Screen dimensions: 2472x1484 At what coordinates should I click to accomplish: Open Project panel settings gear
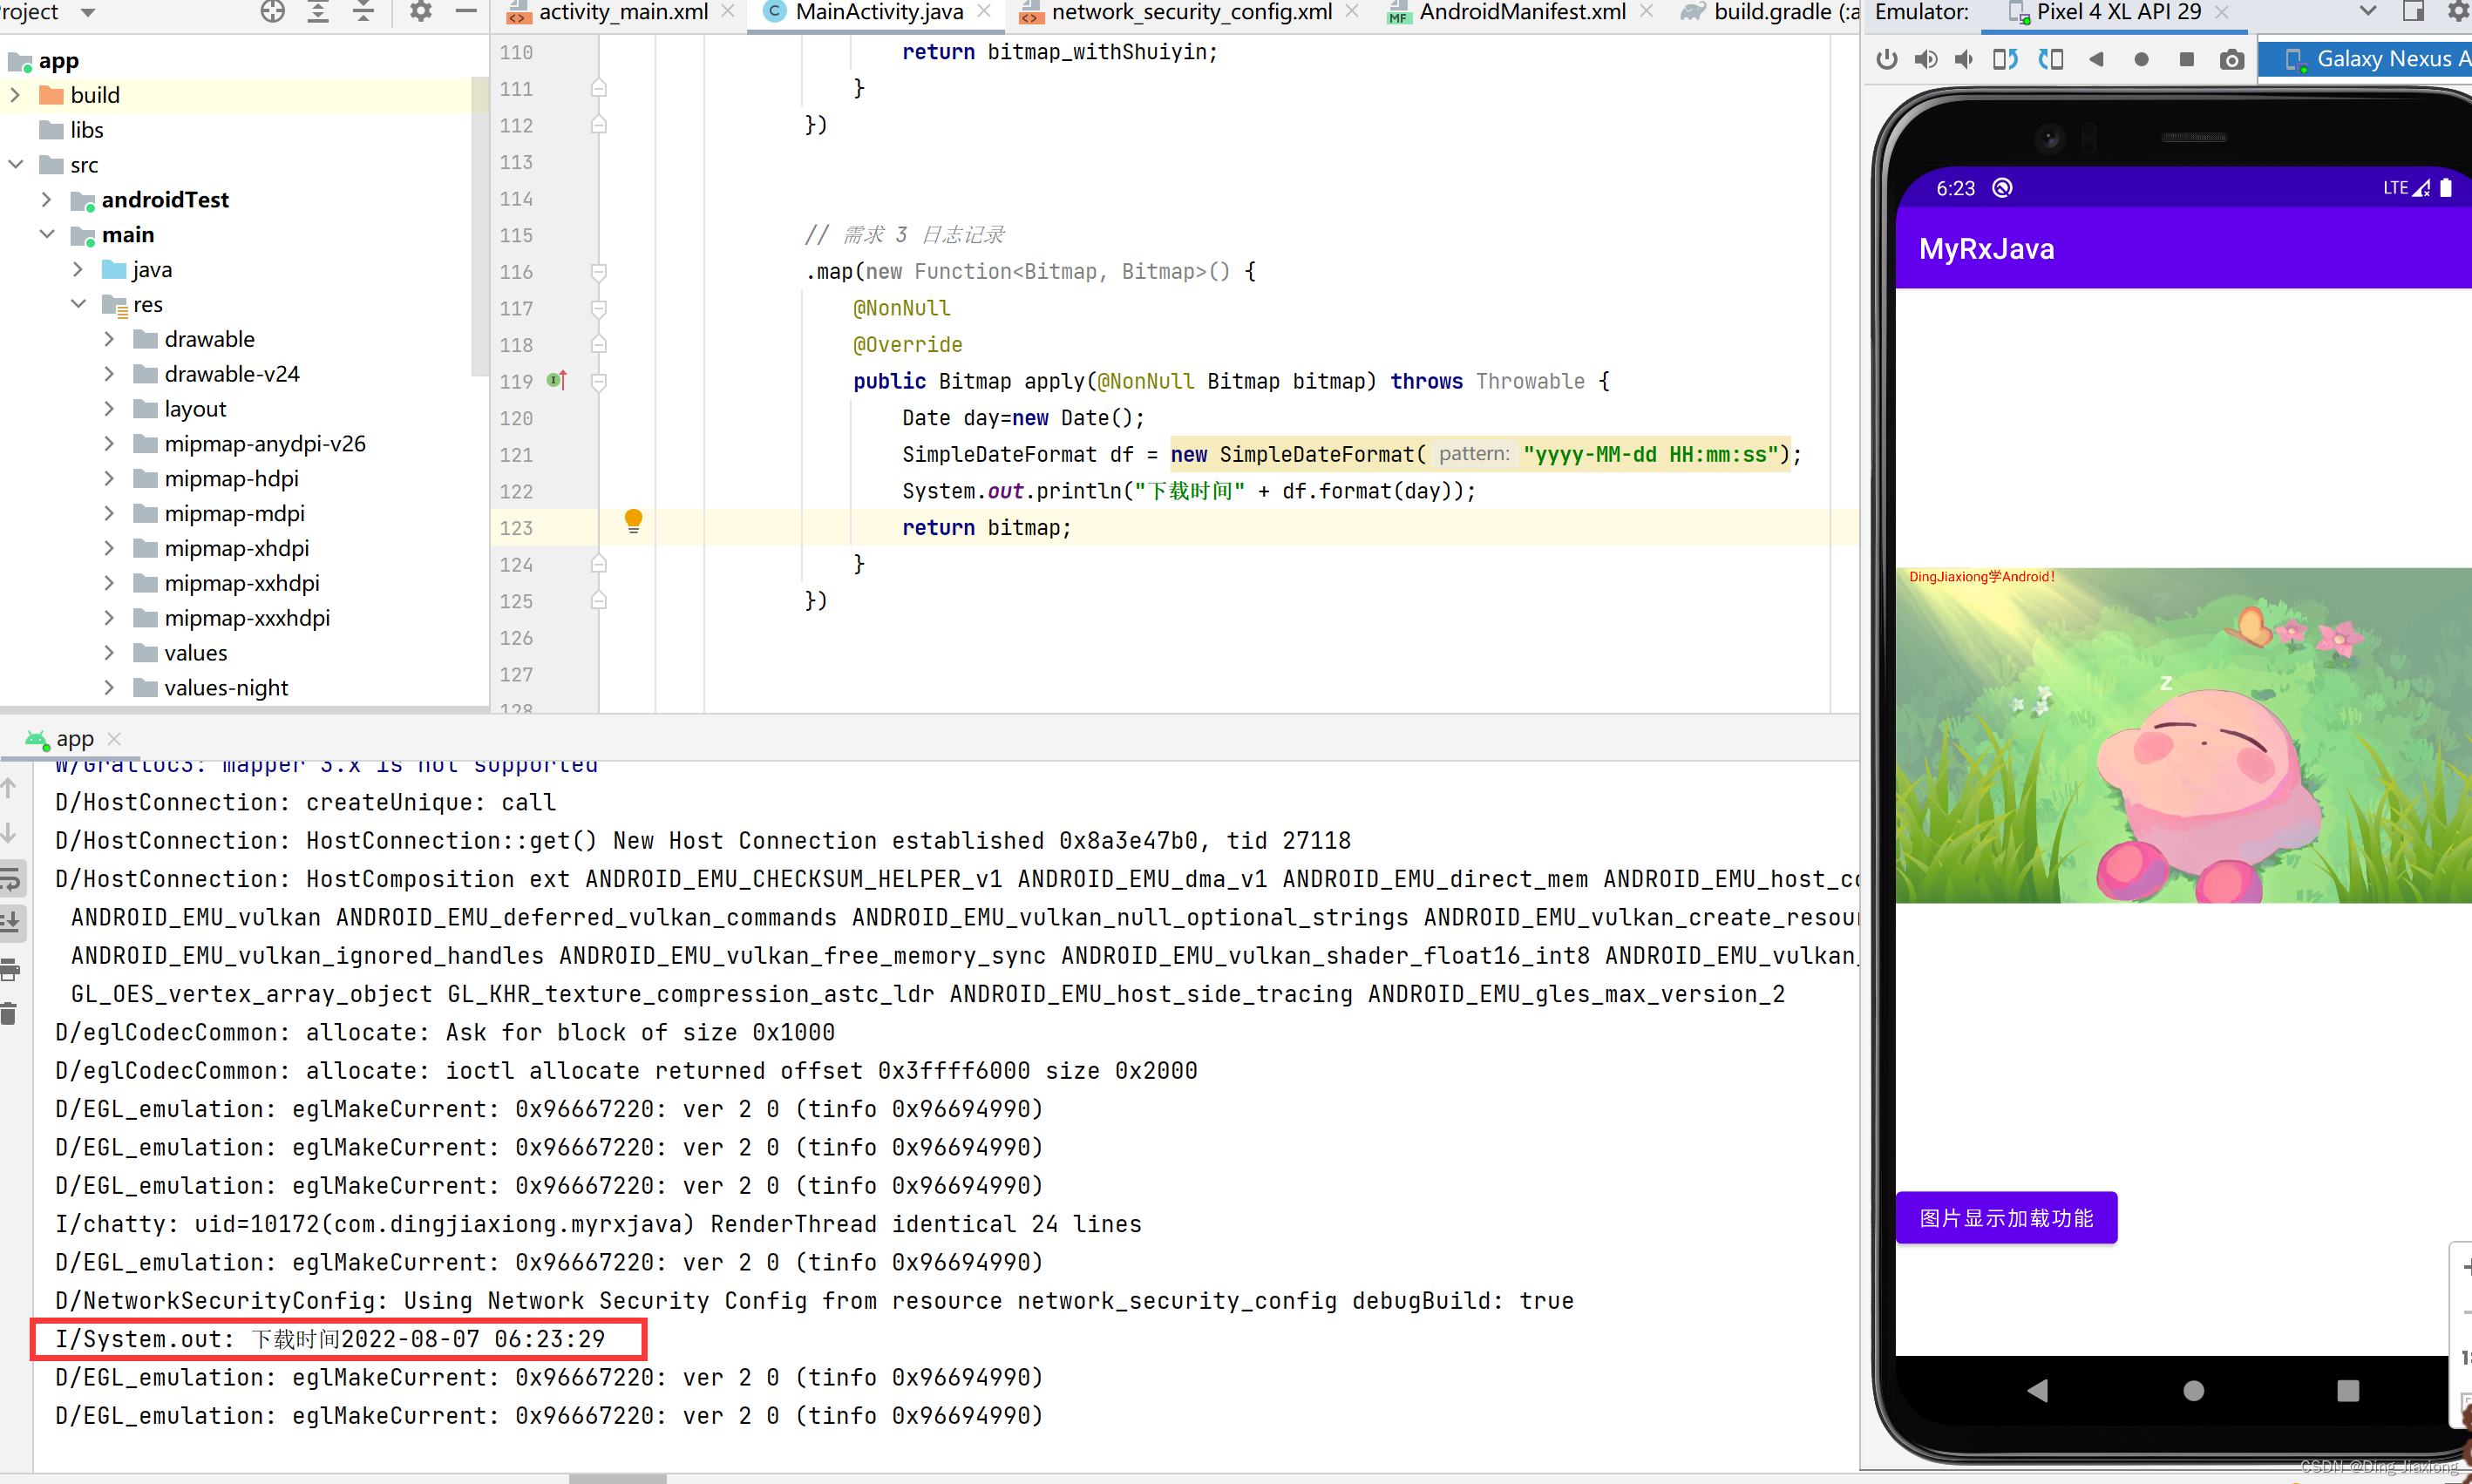(421, 12)
